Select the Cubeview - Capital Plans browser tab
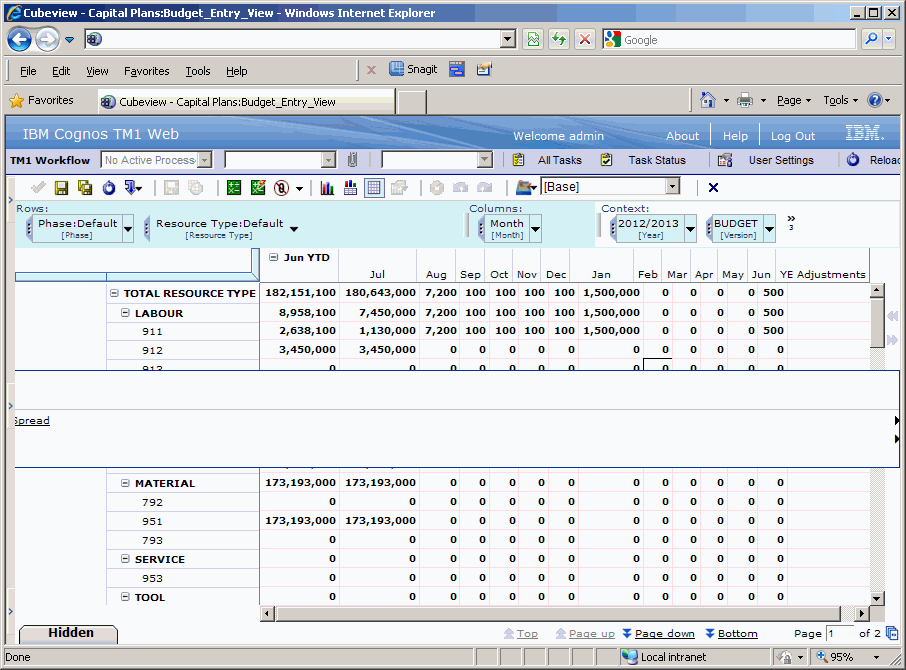This screenshot has height=670, width=906. (x=246, y=102)
